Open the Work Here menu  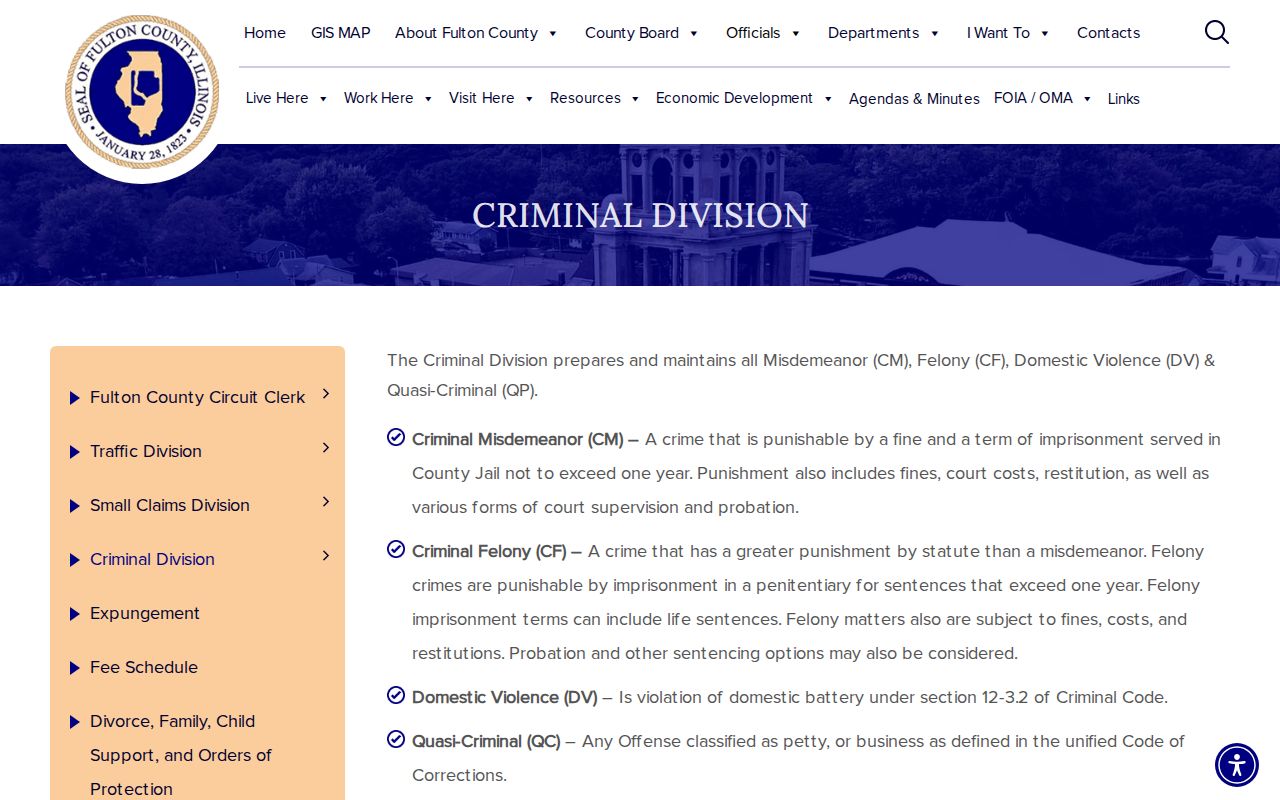[388, 98]
